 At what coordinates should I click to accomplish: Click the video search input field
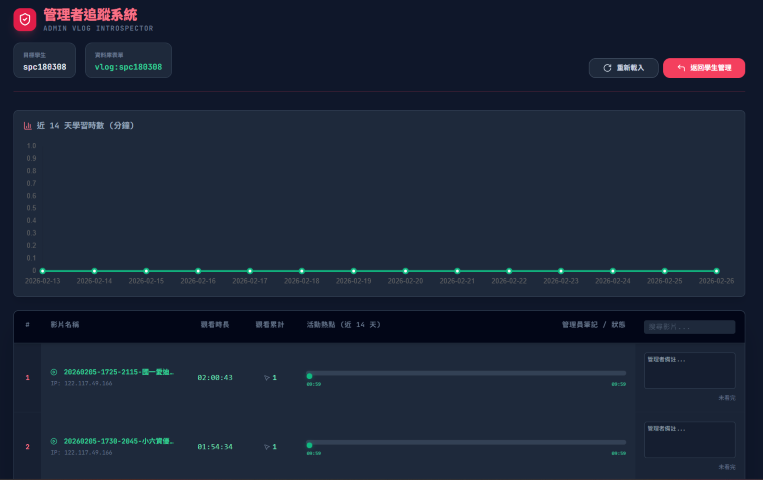click(689, 327)
